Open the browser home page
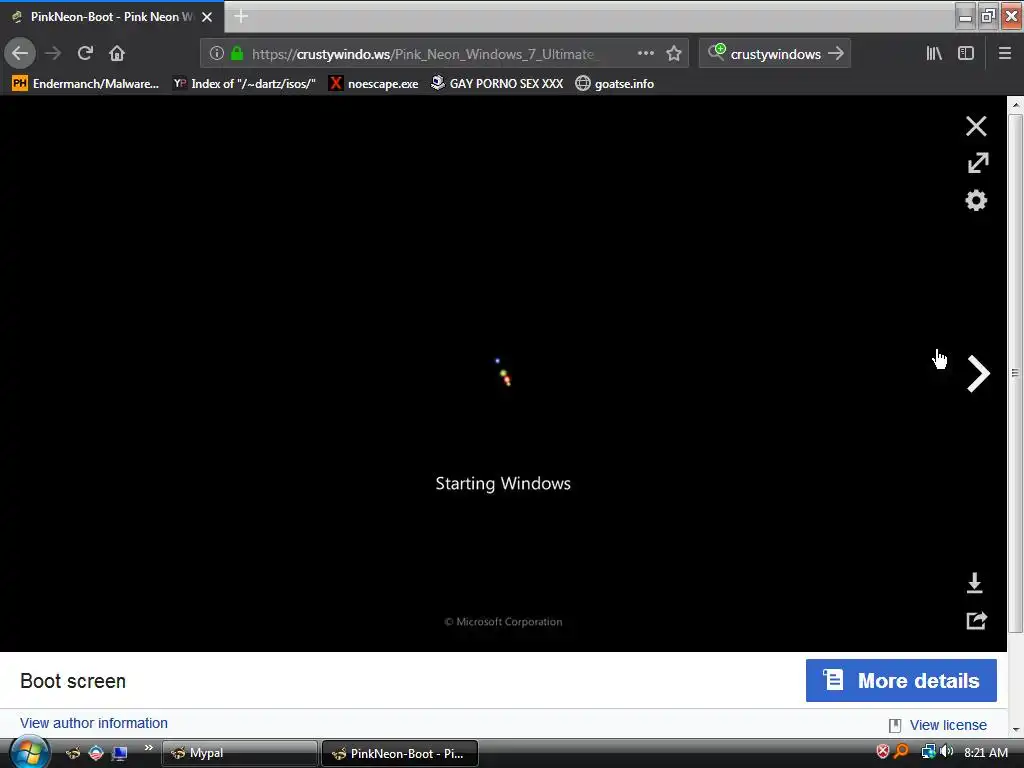Image resolution: width=1024 pixels, height=768 pixels. pos(117,53)
